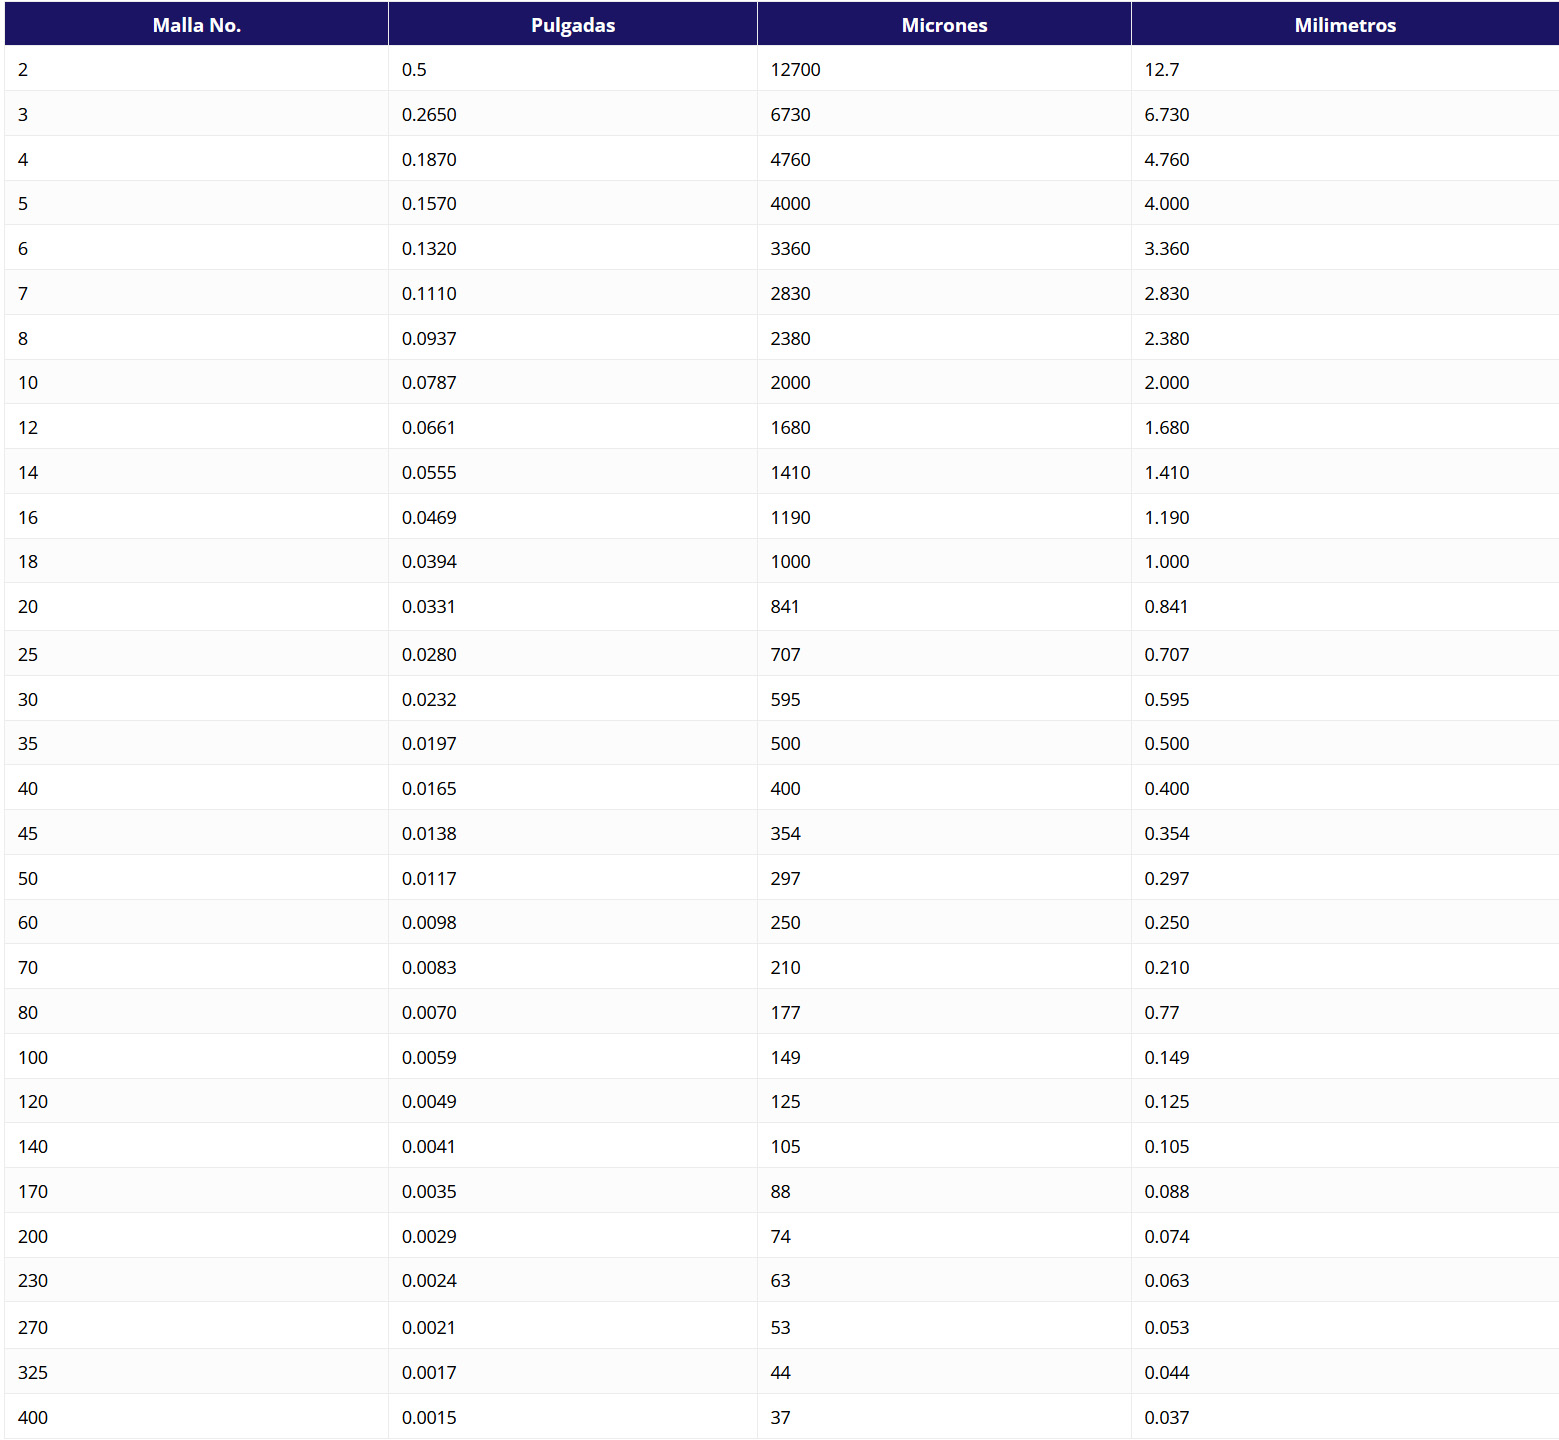Click the 0.0098 inches cell

pyautogui.click(x=429, y=923)
